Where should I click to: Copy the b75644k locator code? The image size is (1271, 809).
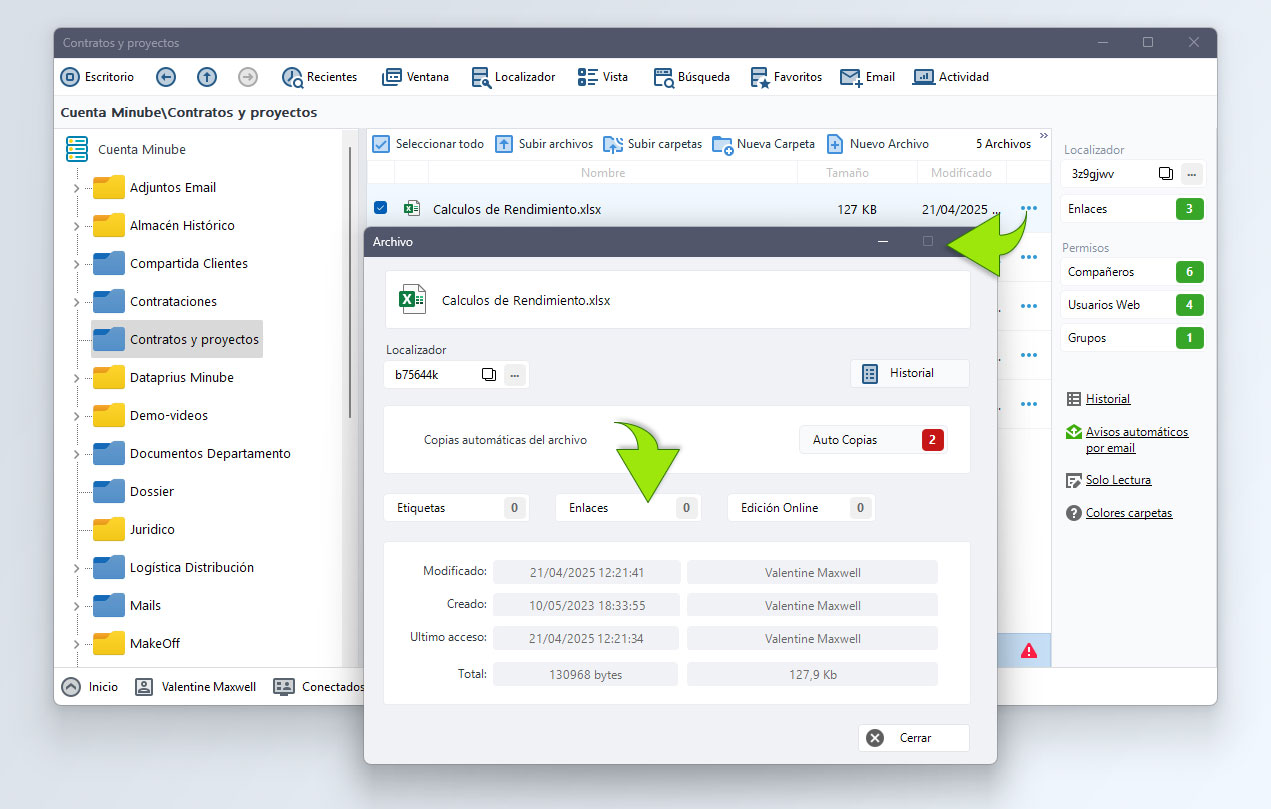(x=488, y=374)
